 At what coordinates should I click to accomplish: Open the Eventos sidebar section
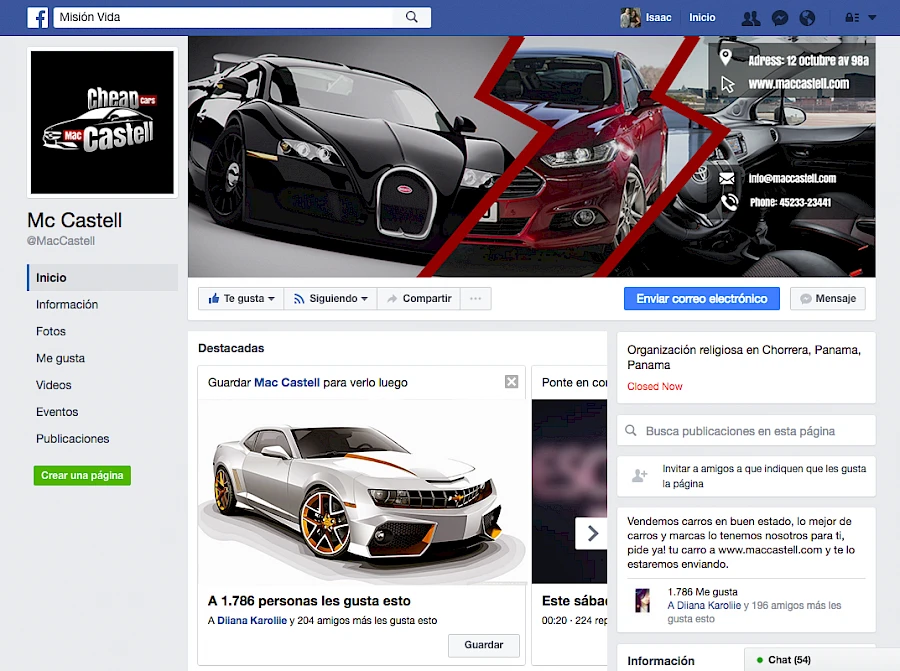[57, 412]
